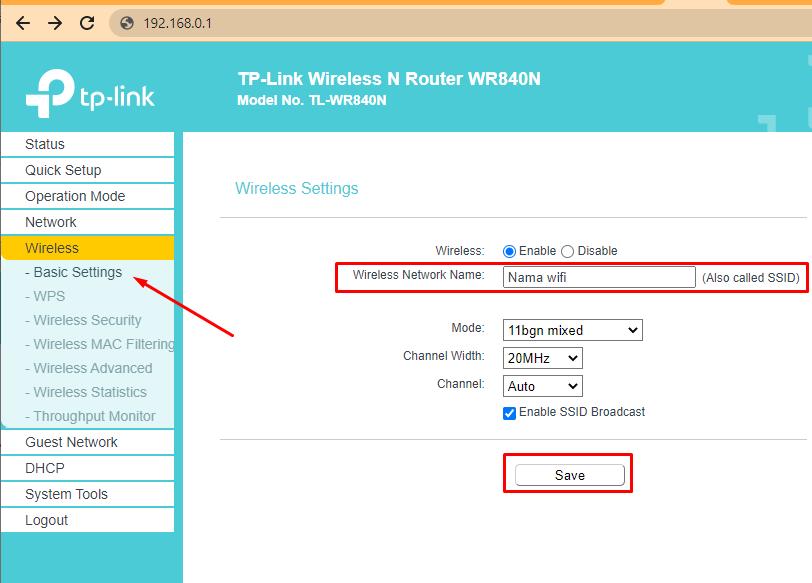
Task: Click the 'TP-Link Wireless N Router WR840N' title
Action: coord(389,79)
